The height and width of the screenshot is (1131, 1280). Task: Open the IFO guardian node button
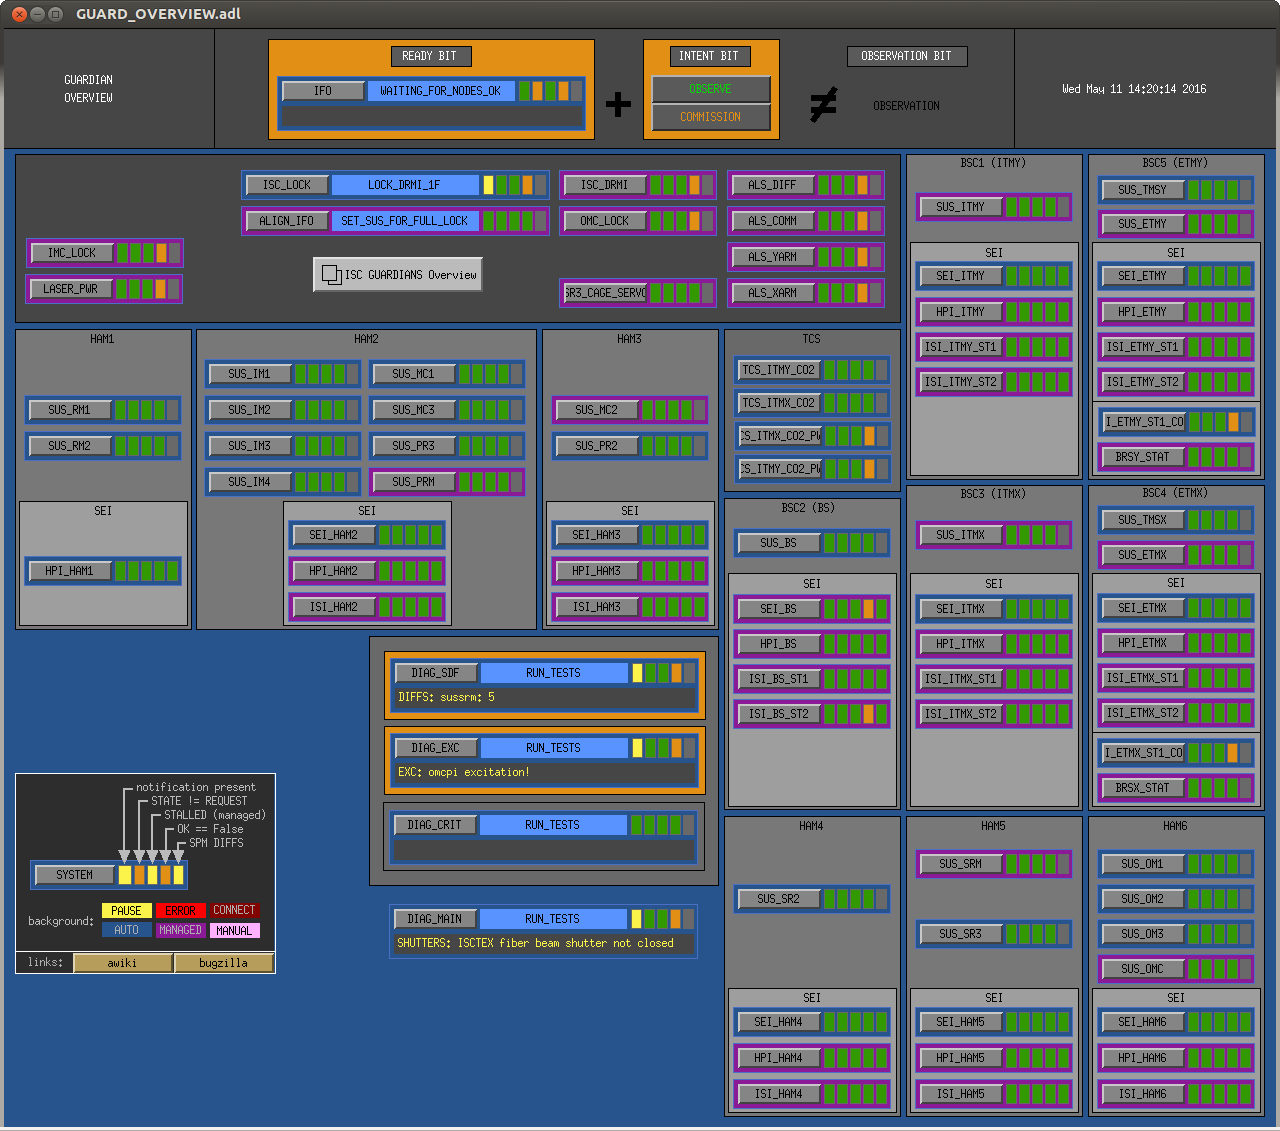click(323, 91)
